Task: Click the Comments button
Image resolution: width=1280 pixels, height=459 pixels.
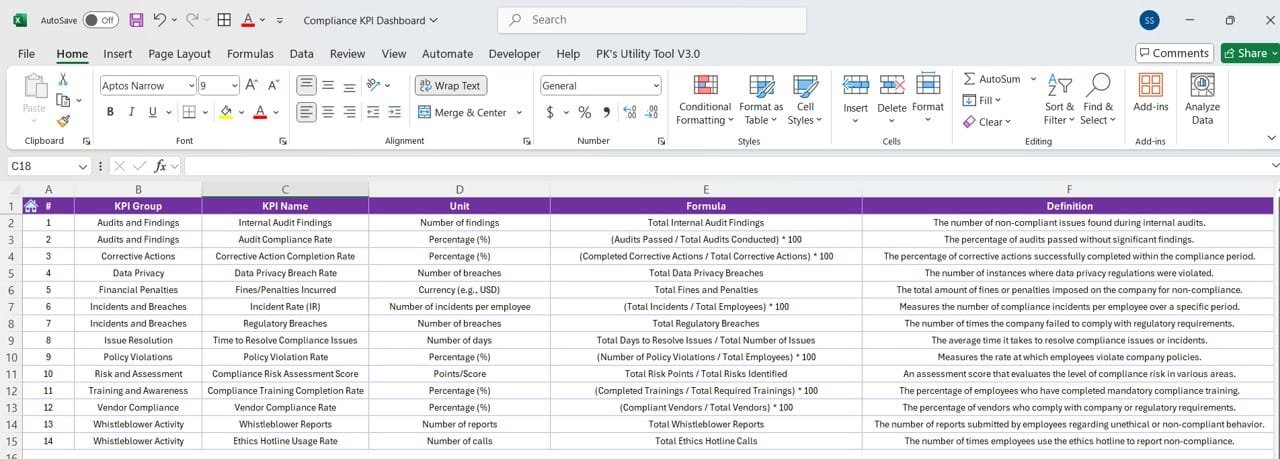Action: point(1173,53)
